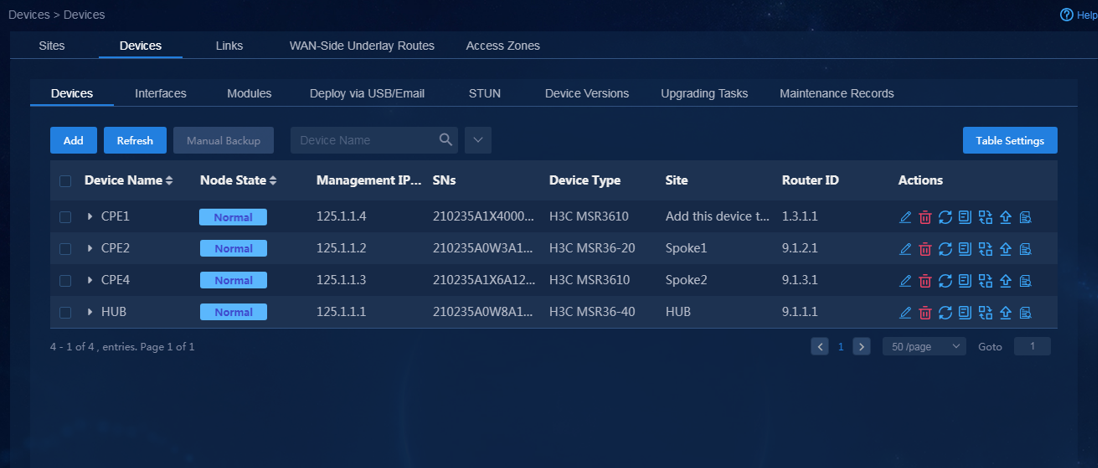Delete the CPE2 device using trash icon
Viewport: 1098px width, 468px height.
point(925,249)
